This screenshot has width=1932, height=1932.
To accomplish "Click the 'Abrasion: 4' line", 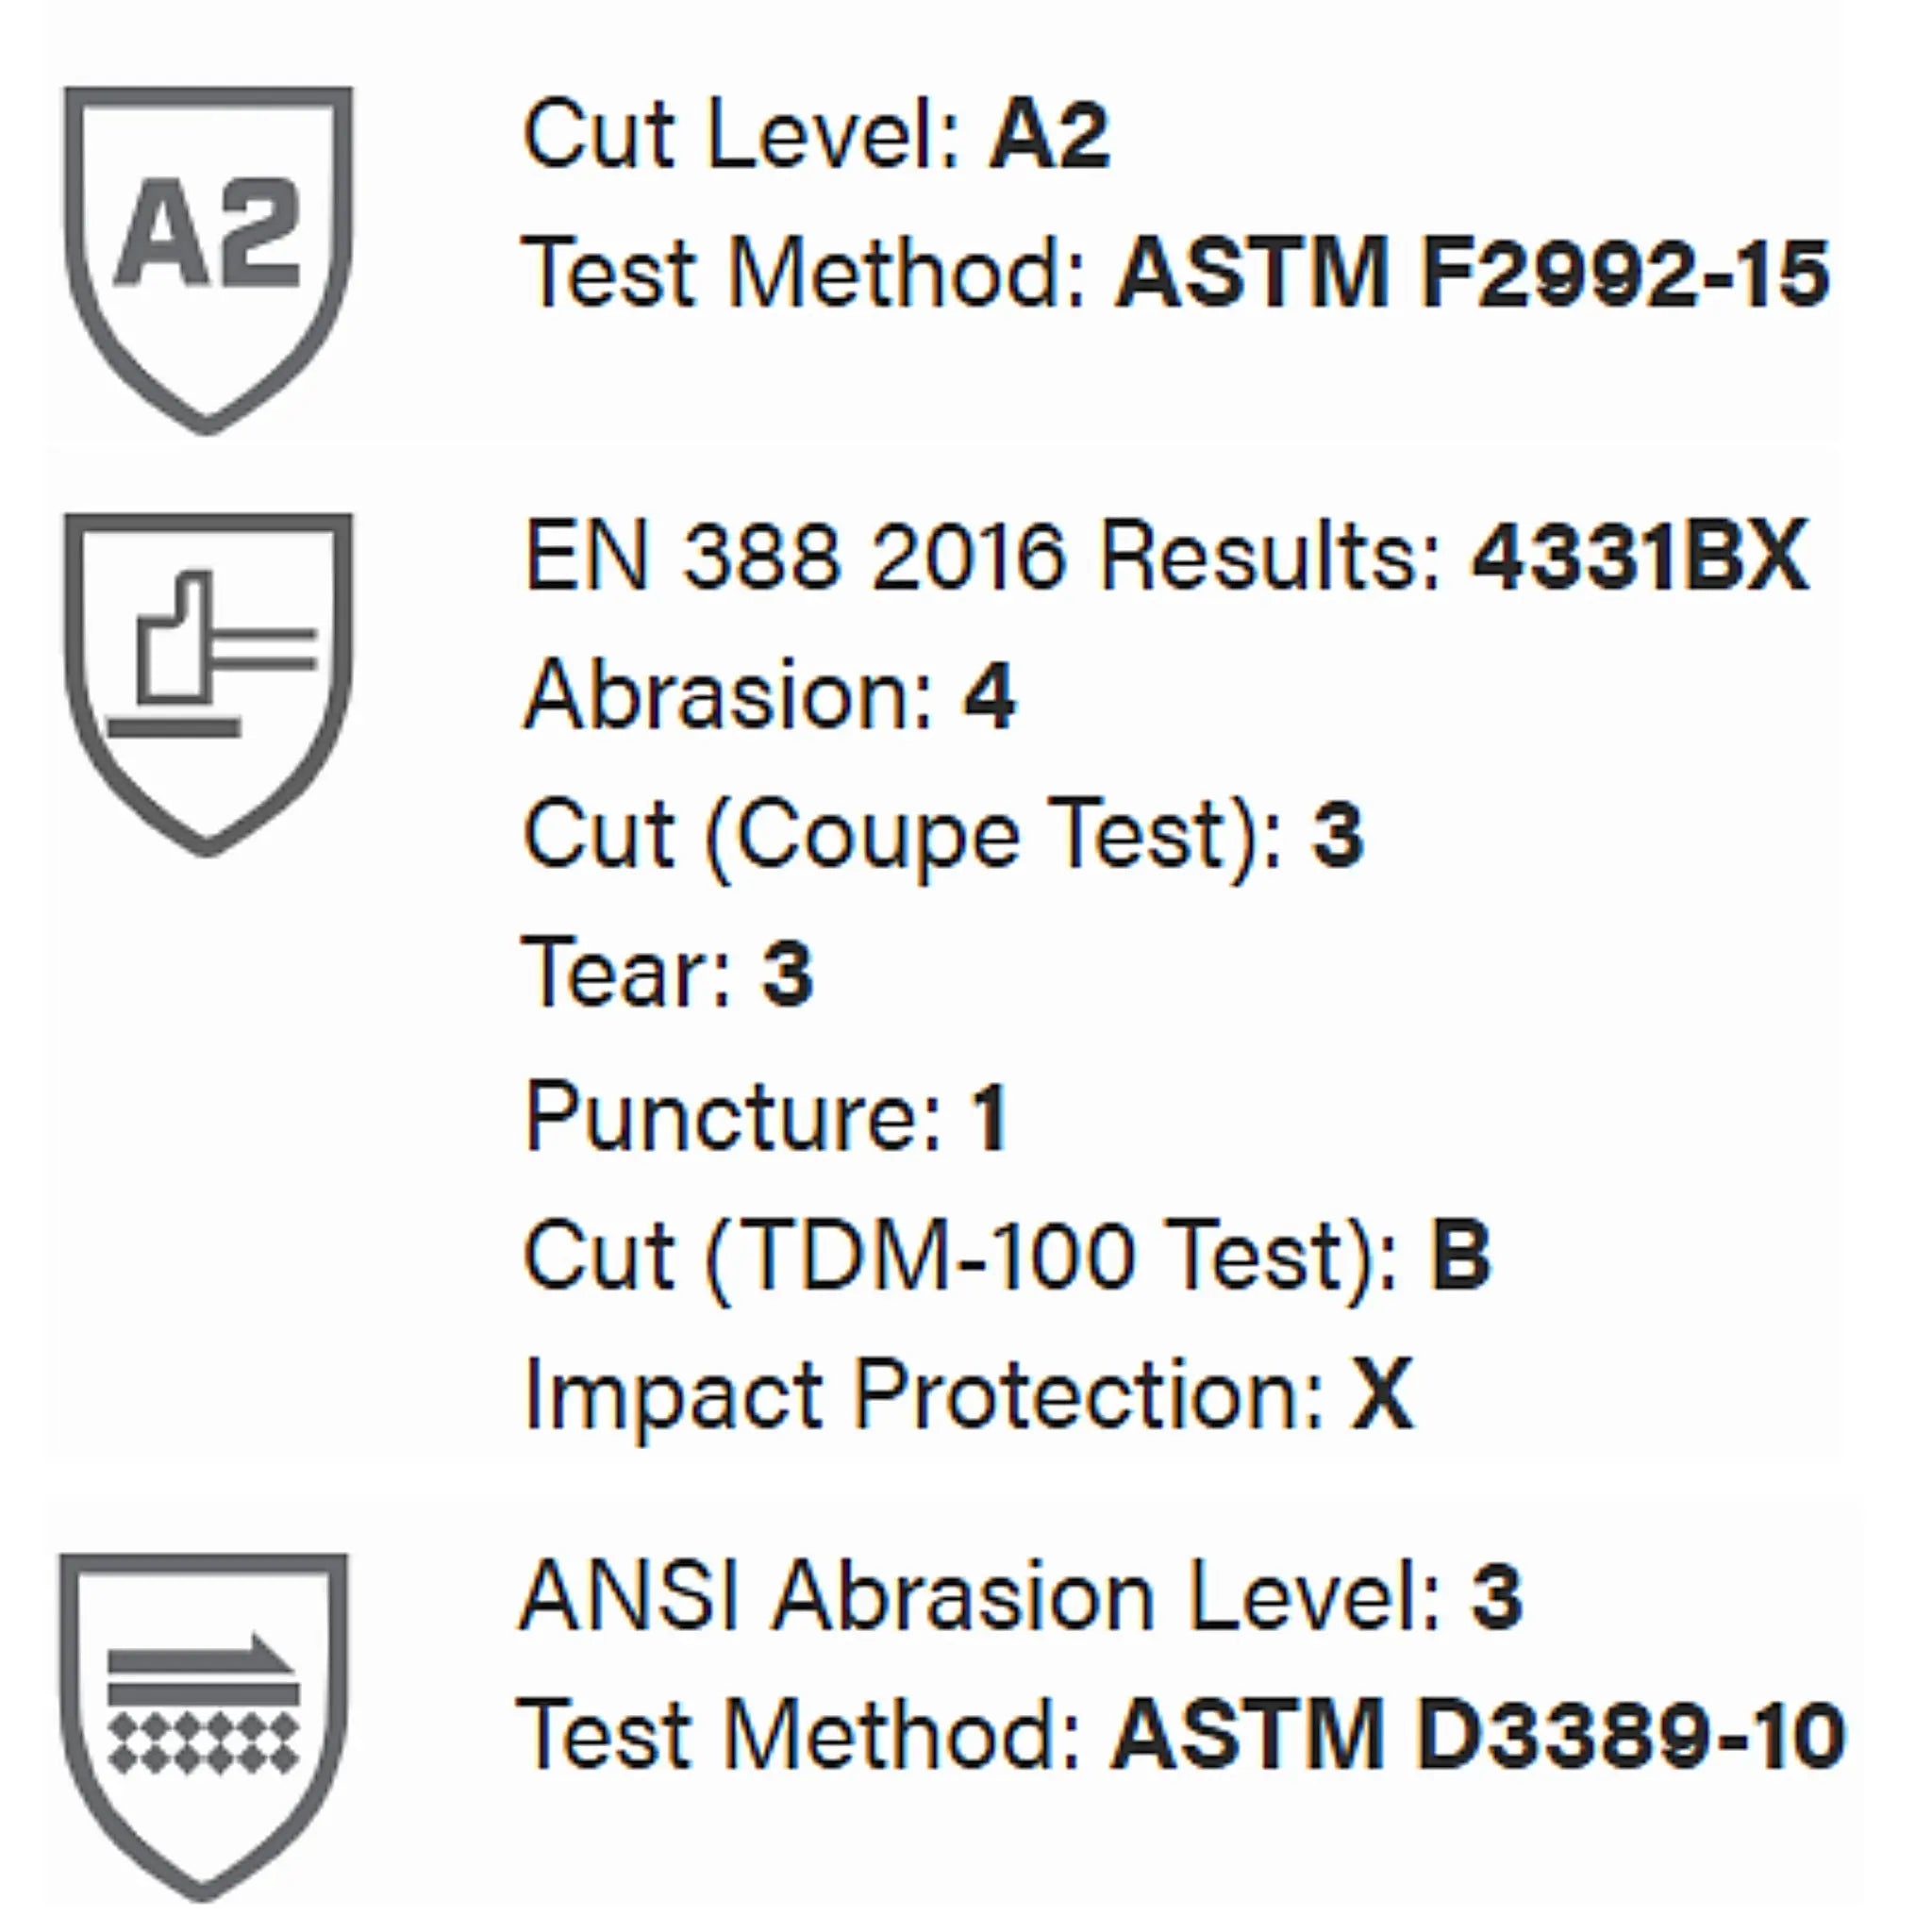I will click(770, 695).
